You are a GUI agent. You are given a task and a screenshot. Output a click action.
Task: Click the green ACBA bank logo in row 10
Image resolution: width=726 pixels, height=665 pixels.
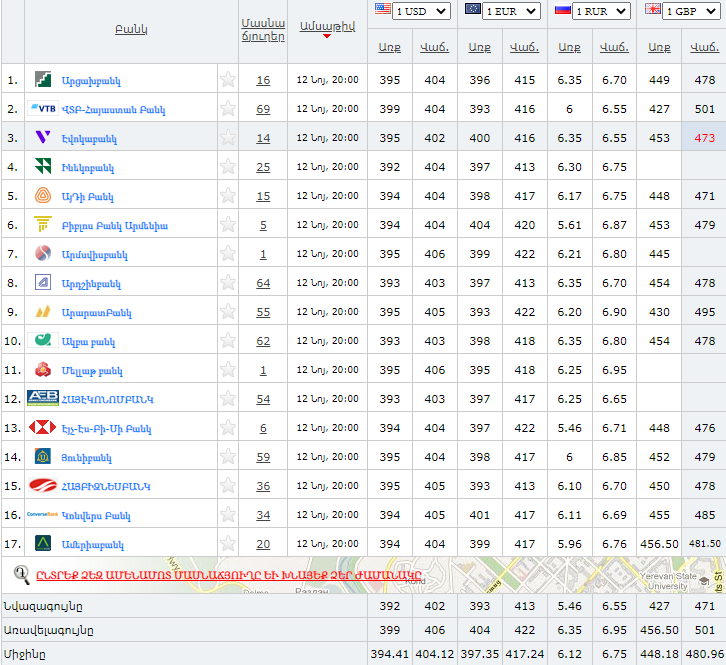(x=43, y=340)
